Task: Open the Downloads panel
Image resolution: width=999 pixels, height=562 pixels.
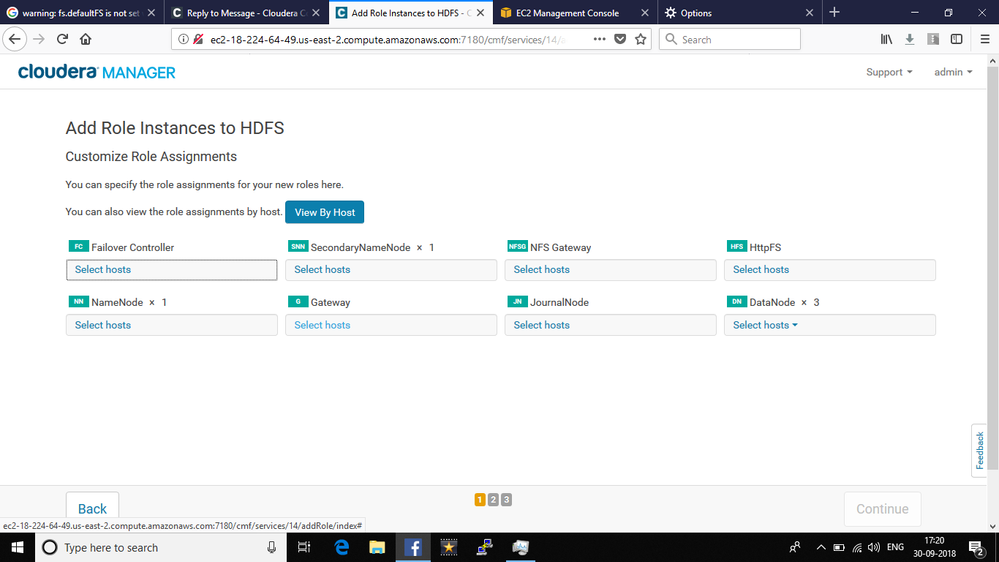Action: pos(910,40)
